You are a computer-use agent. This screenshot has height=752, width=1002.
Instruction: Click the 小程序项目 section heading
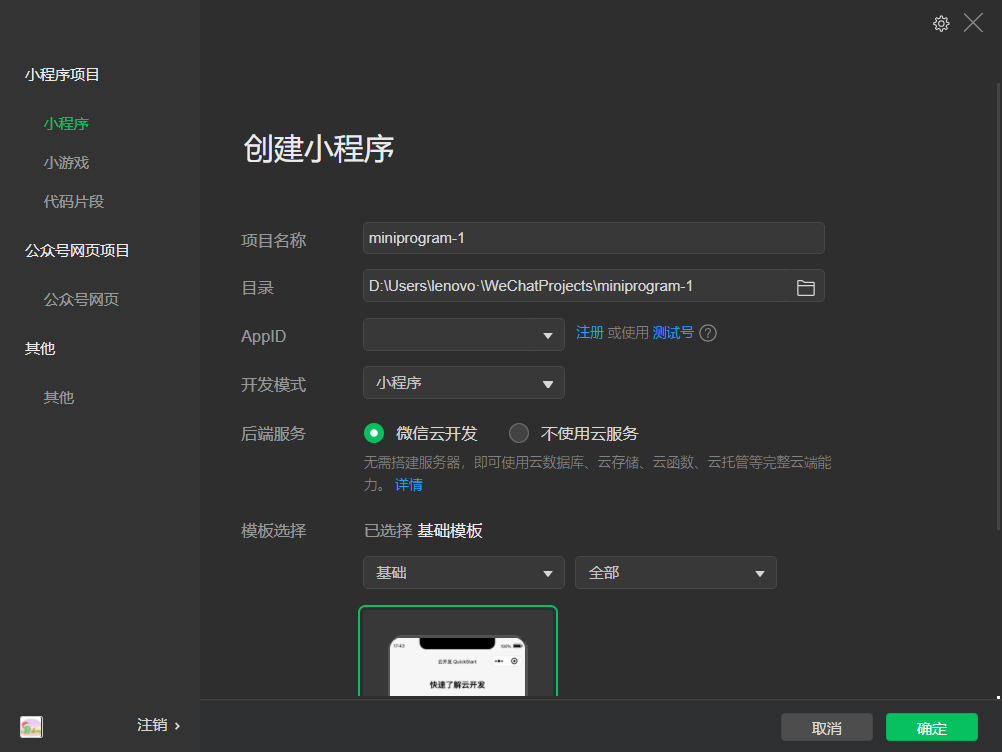(x=62, y=75)
